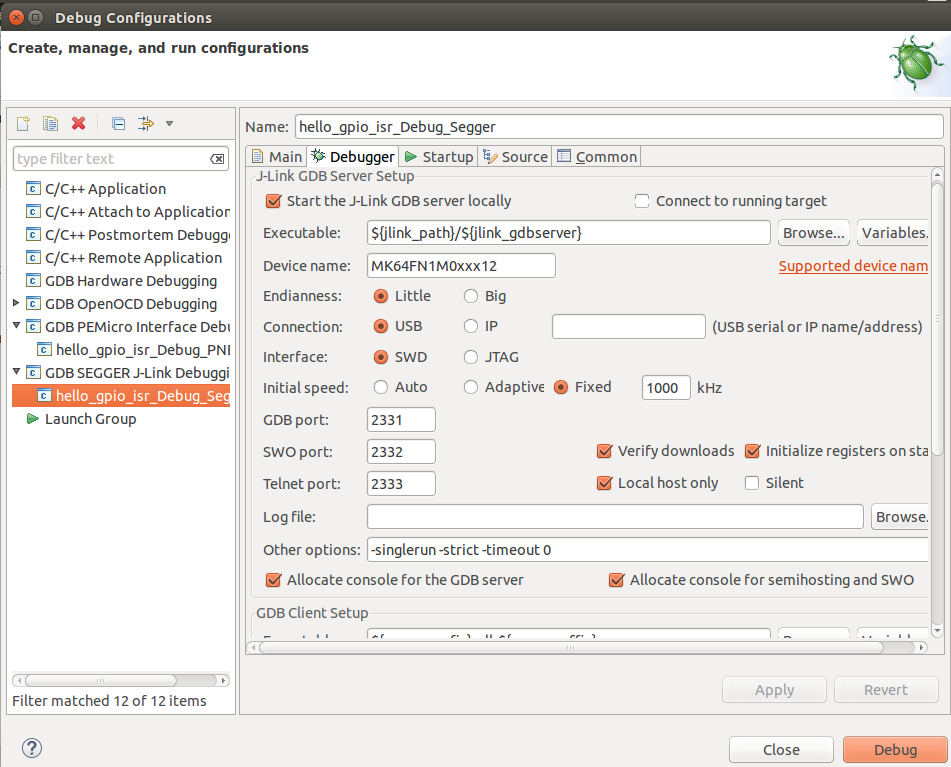Open the filter dropdown arrow in the toolbar
951x767 pixels.
point(170,124)
